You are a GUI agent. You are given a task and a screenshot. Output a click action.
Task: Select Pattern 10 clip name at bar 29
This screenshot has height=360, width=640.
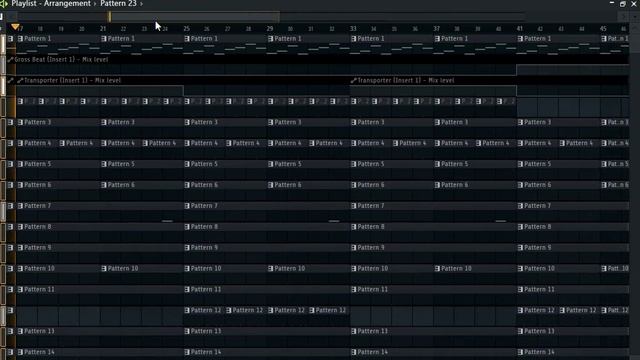pos(289,269)
